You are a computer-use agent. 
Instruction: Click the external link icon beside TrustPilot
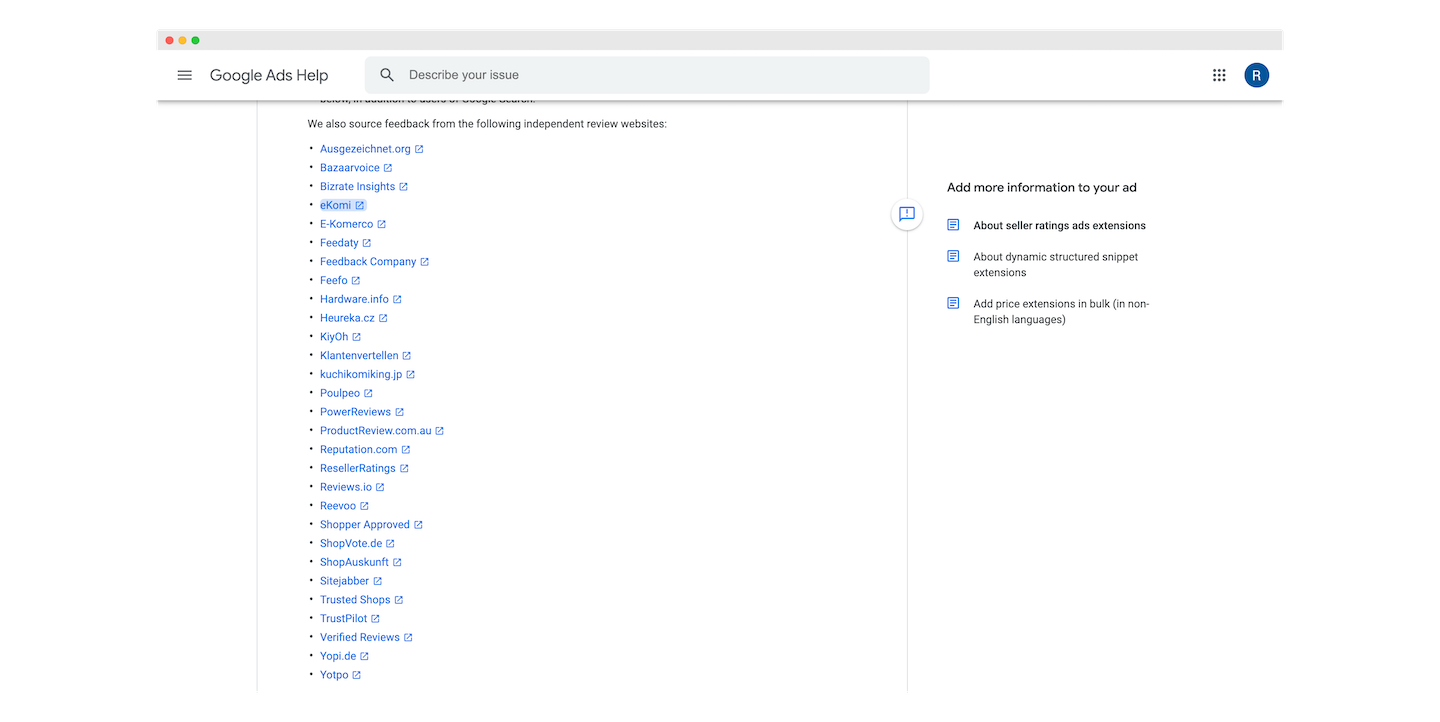pyautogui.click(x=376, y=619)
